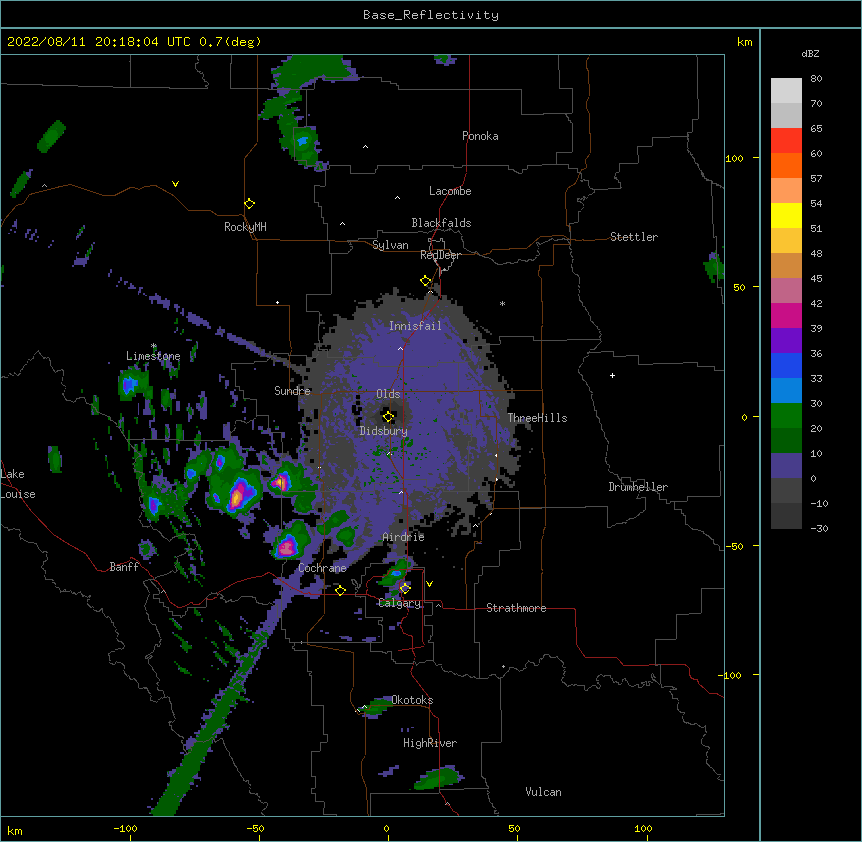Click the yellow diamond marker at Calgary
The width and height of the screenshot is (862, 842).
tap(405, 588)
